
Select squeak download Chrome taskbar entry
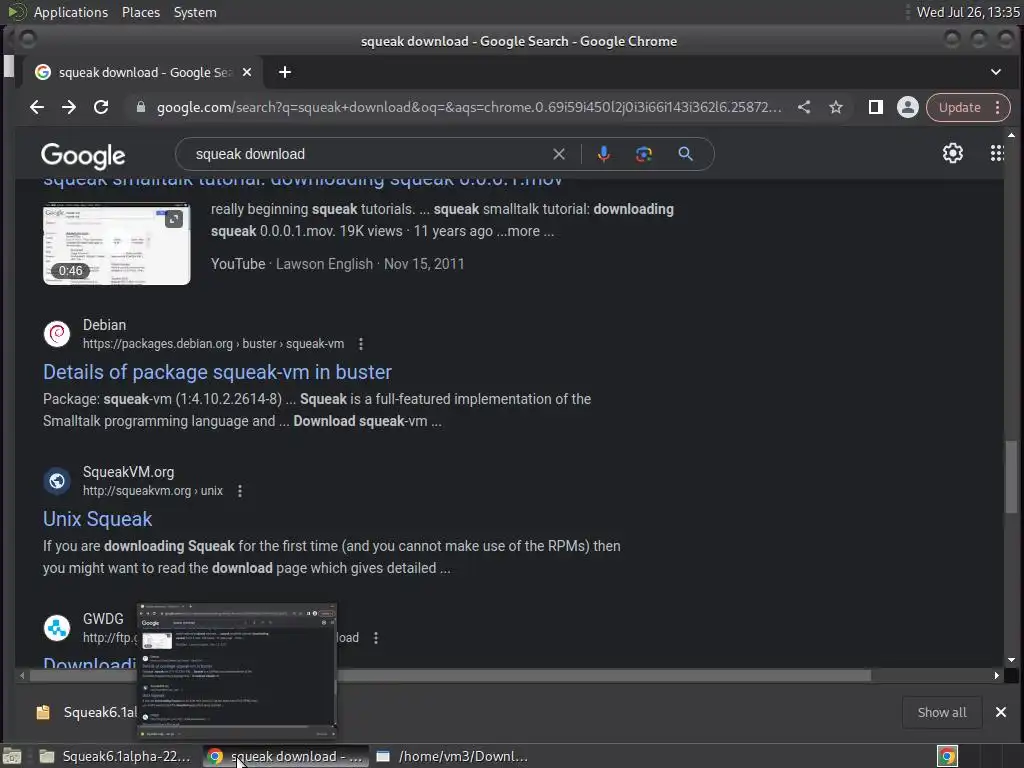coord(285,756)
